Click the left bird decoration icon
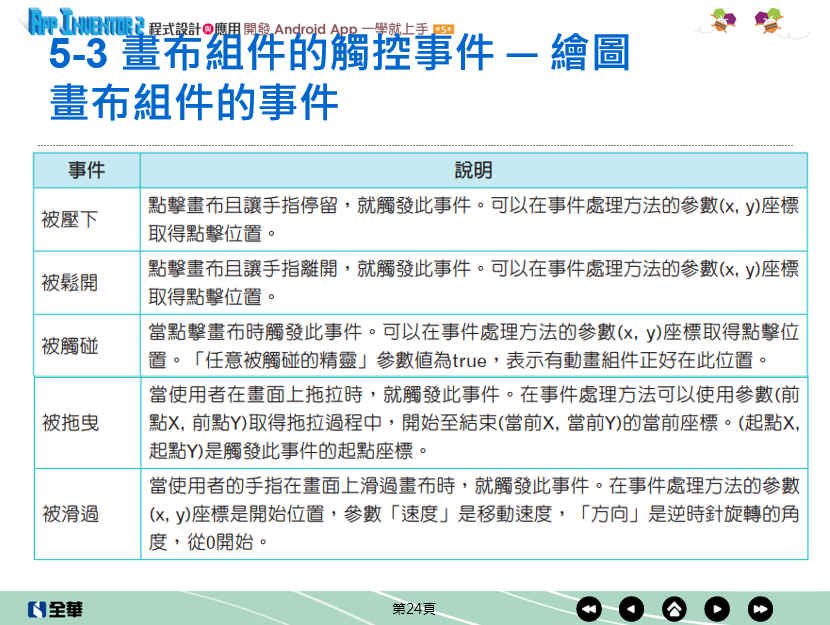This screenshot has height=625, width=830. 726,20
